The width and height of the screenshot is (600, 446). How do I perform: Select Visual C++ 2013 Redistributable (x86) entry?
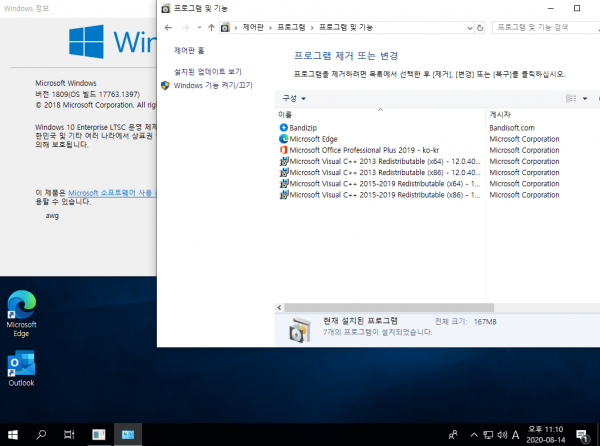point(385,172)
